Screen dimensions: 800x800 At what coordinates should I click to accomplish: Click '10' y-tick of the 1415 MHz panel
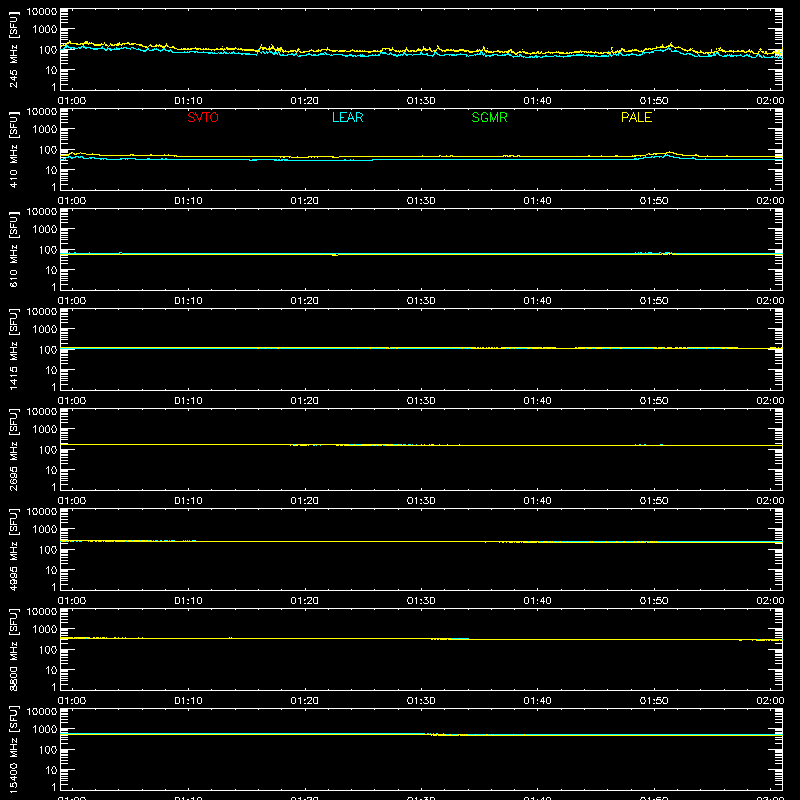tap(52, 370)
